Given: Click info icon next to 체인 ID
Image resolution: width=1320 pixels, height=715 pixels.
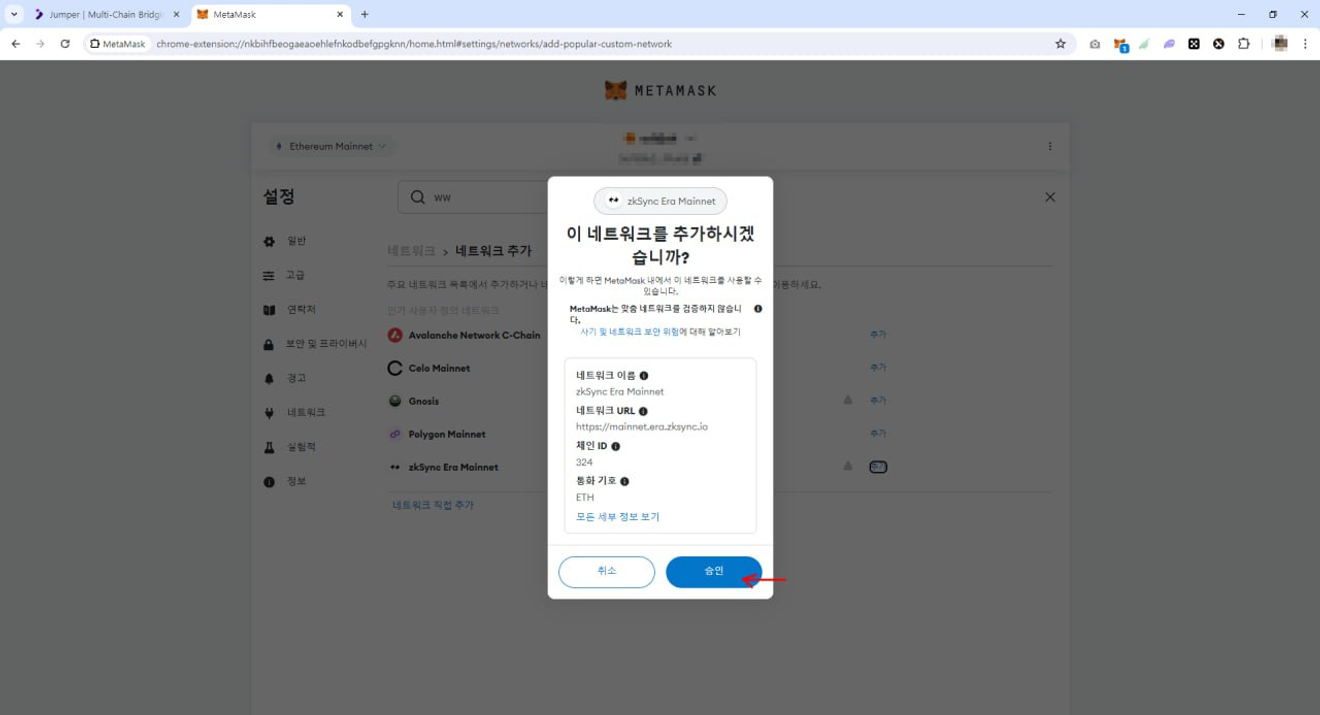Looking at the screenshot, I should point(616,446).
